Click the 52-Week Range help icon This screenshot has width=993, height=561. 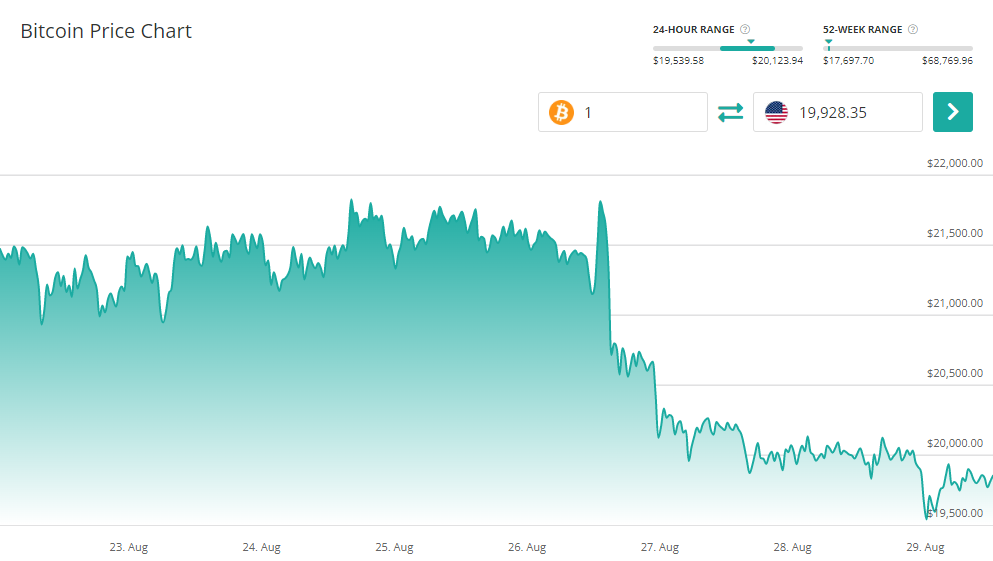[x=913, y=30]
